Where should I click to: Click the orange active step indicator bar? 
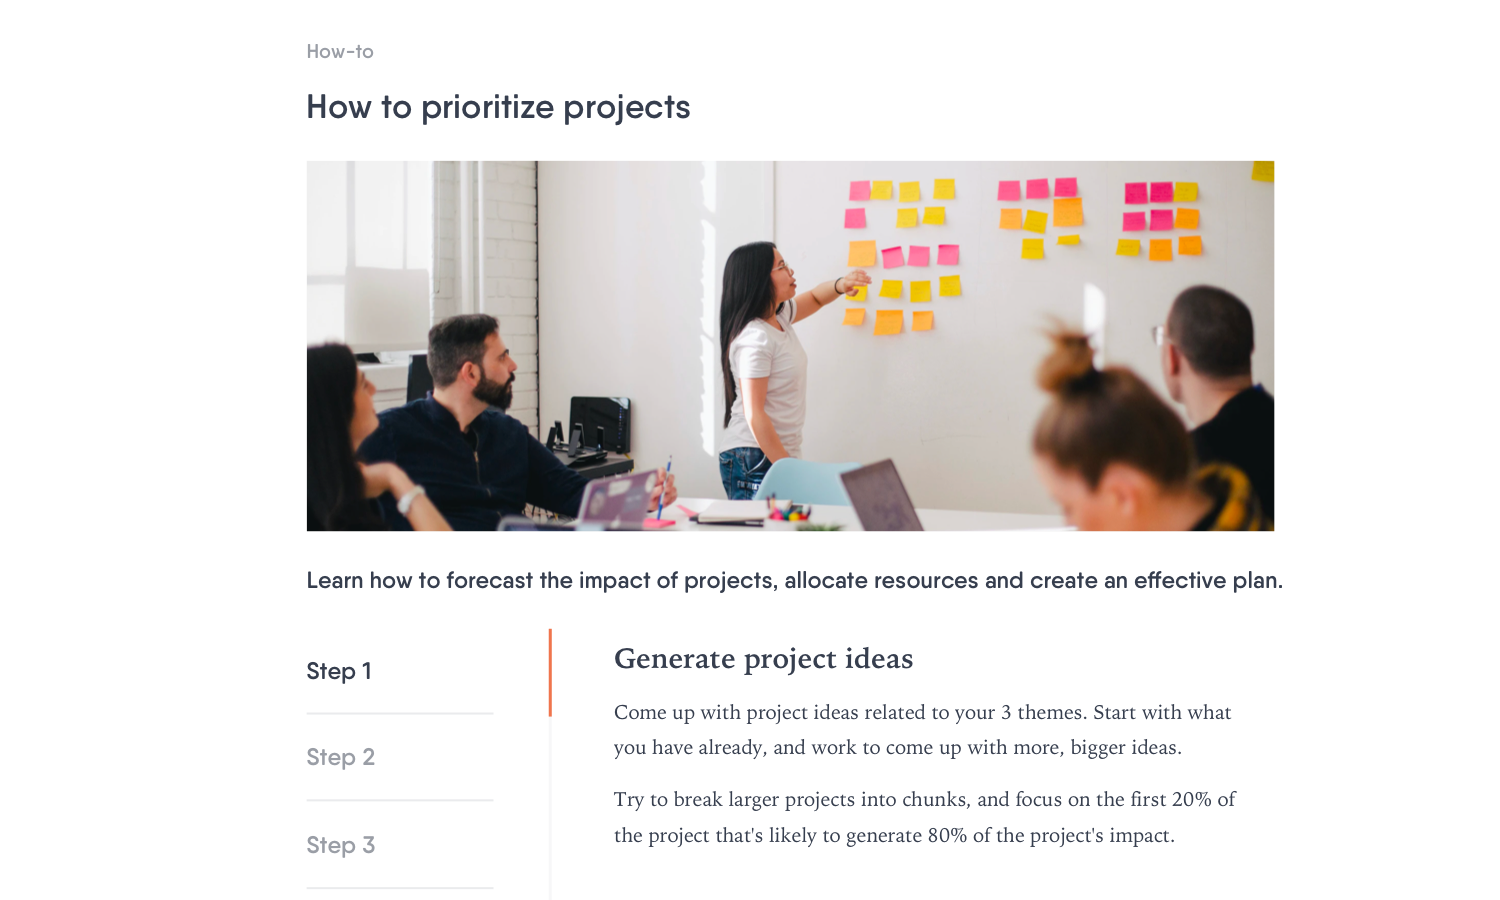tap(550, 672)
